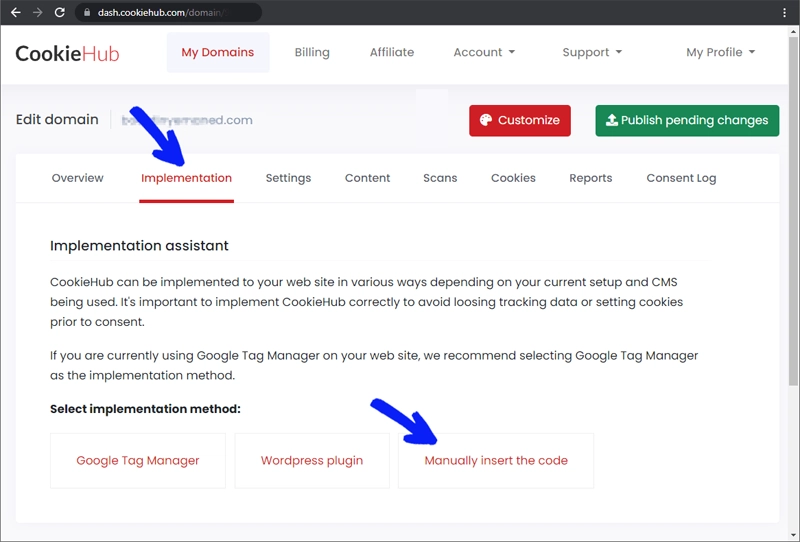The image size is (800, 542).
Task: Click the palette icon on the Customize button
Action: (x=486, y=120)
